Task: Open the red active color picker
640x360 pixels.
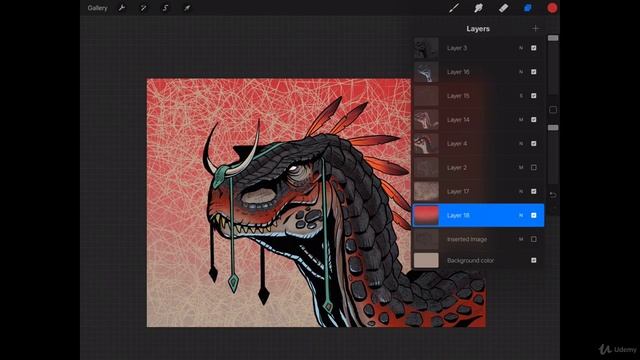Action: [552, 8]
